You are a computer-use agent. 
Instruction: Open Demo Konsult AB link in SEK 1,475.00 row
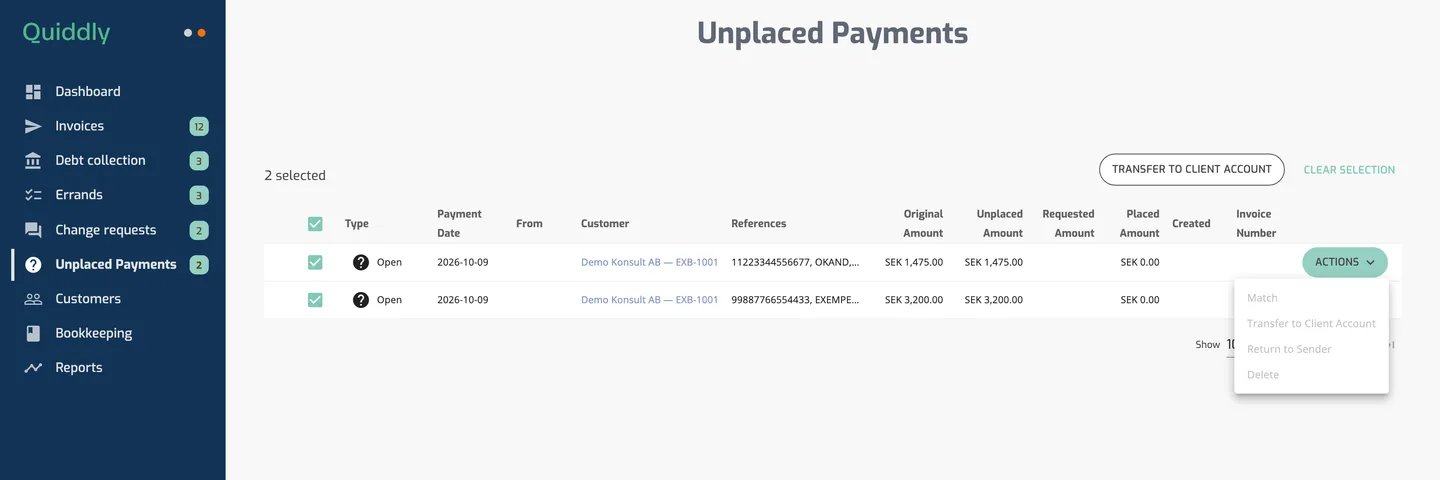[x=649, y=262]
